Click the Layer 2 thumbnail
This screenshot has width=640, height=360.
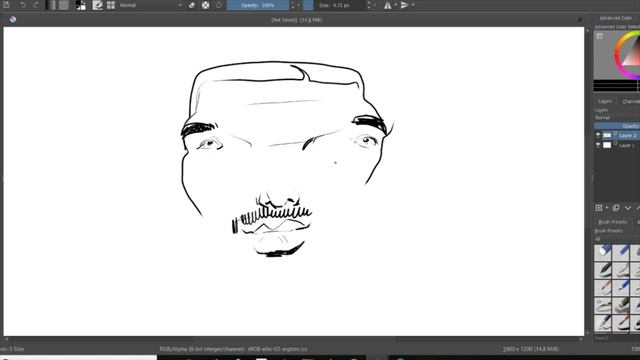point(607,135)
